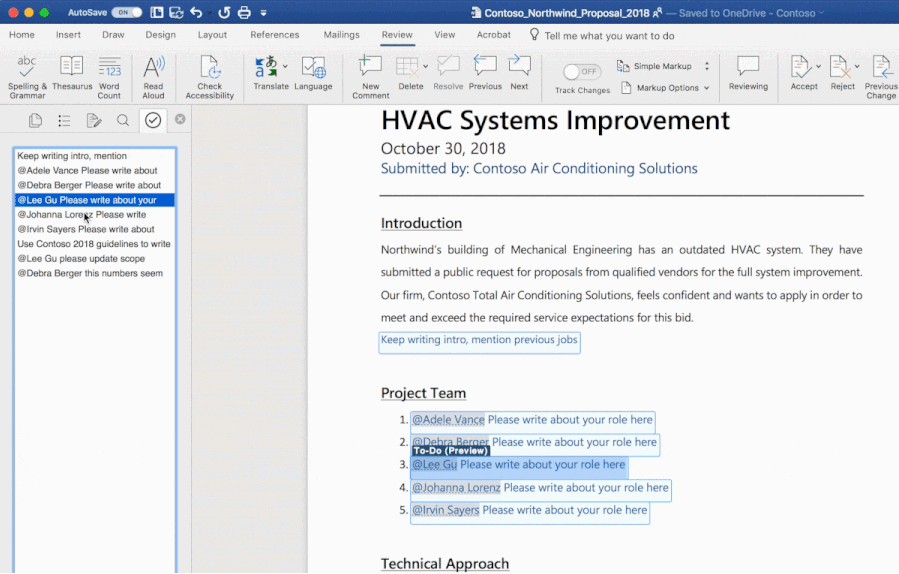Toggle AutoSave switch

[127, 12]
